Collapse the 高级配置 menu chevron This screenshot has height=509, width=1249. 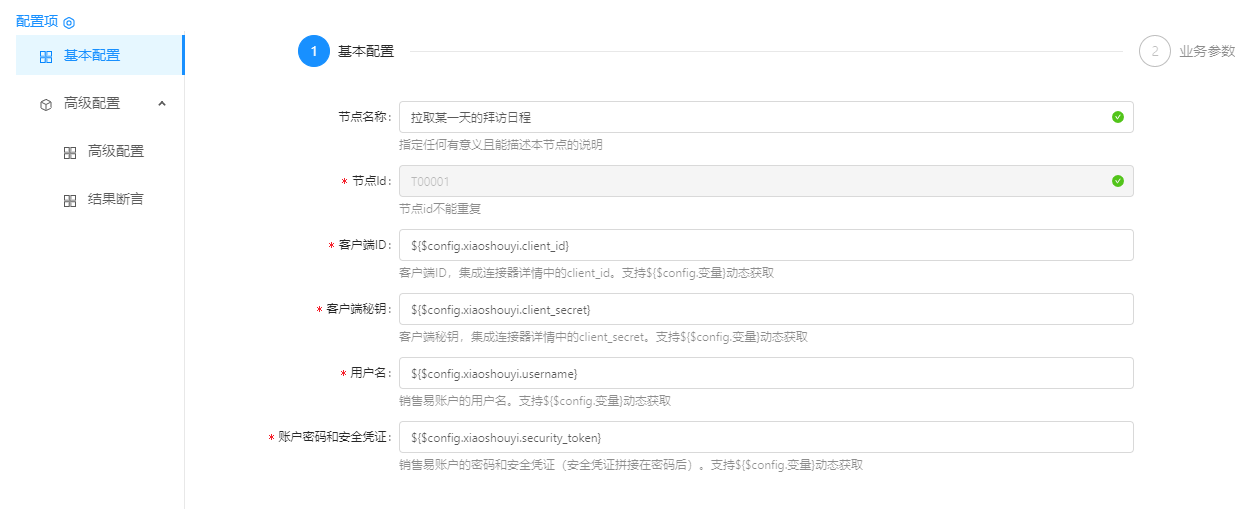[x=162, y=103]
